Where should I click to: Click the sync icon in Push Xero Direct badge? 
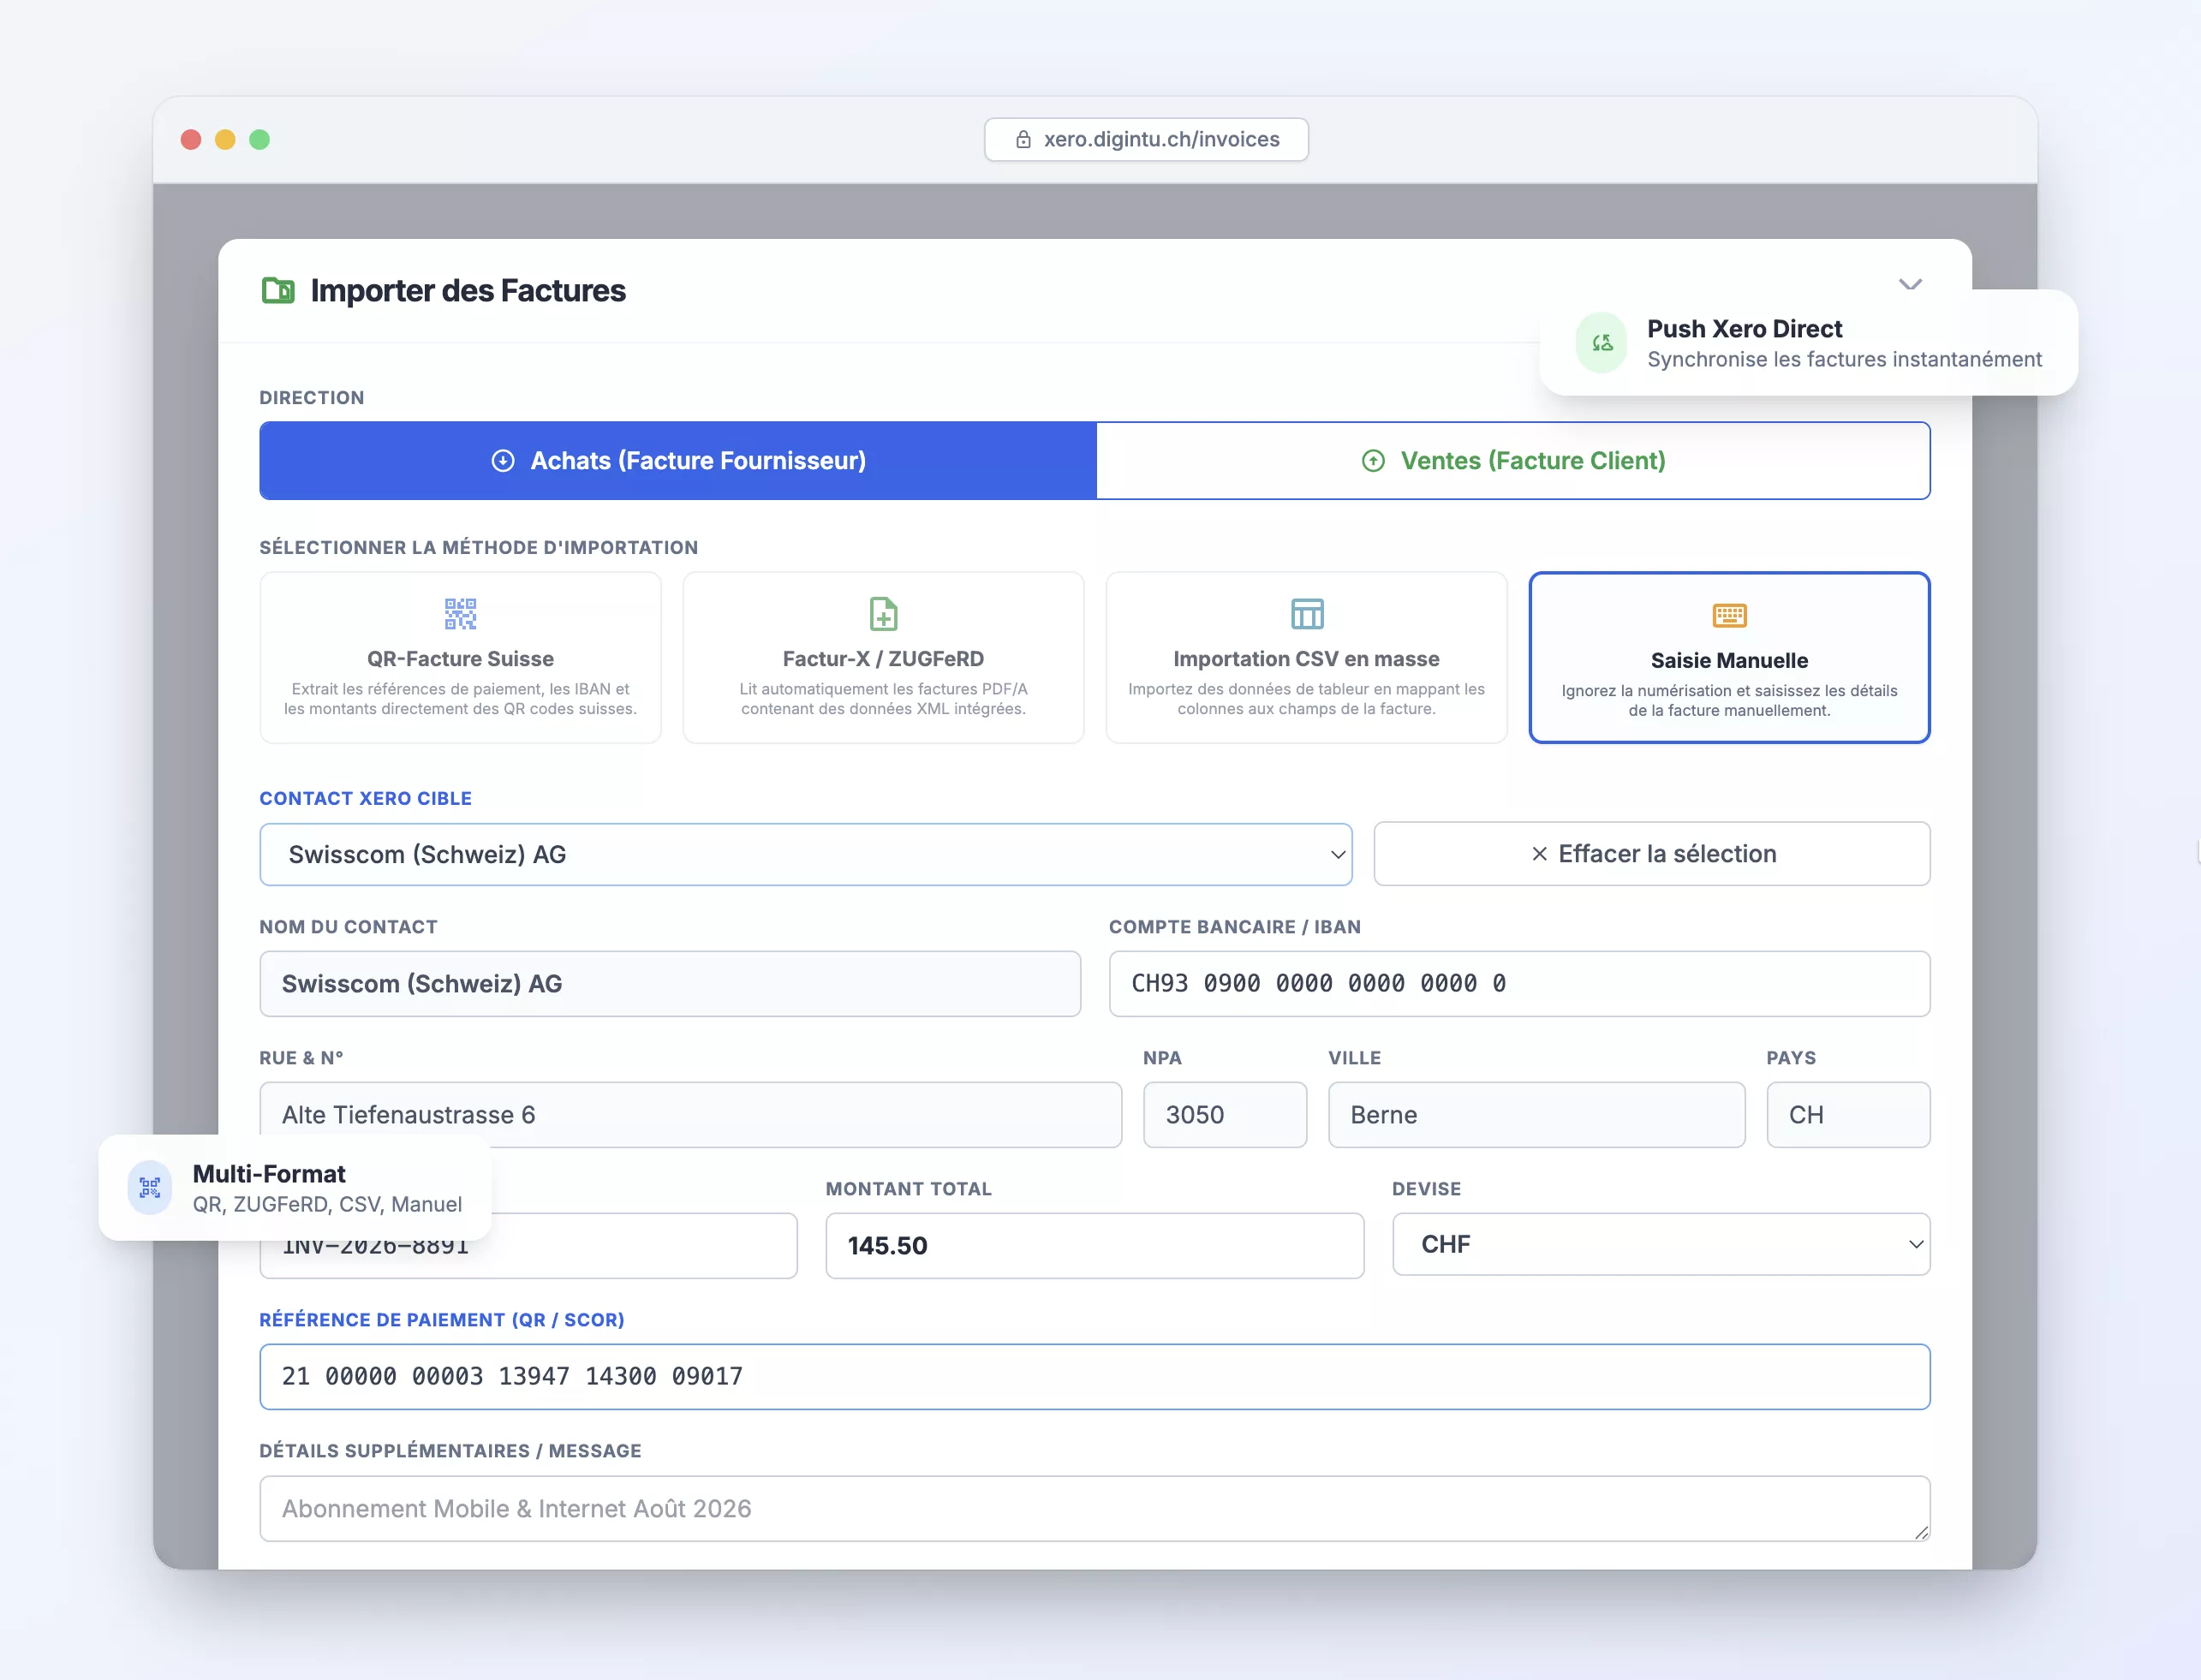[x=1602, y=343]
